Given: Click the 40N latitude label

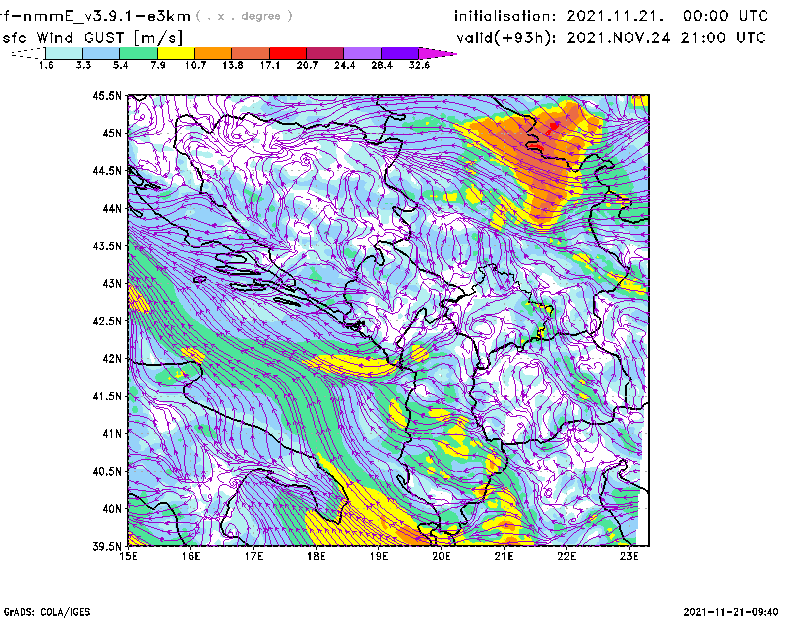Looking at the screenshot, I should pyautogui.click(x=112, y=509).
